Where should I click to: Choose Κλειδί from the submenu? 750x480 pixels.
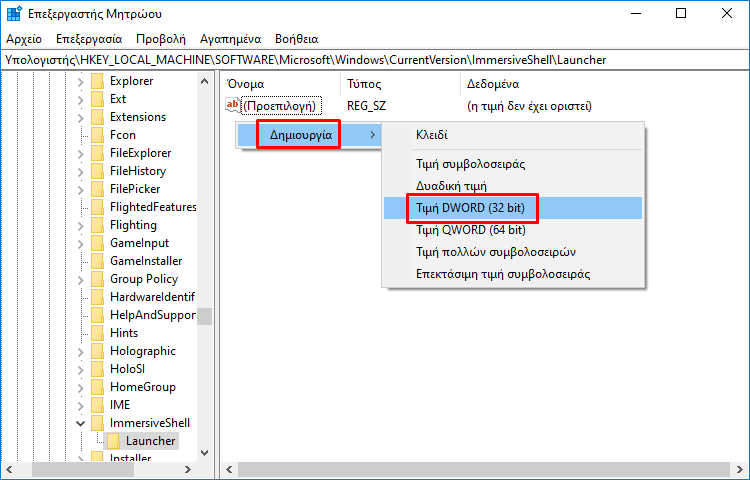pyautogui.click(x=513, y=135)
